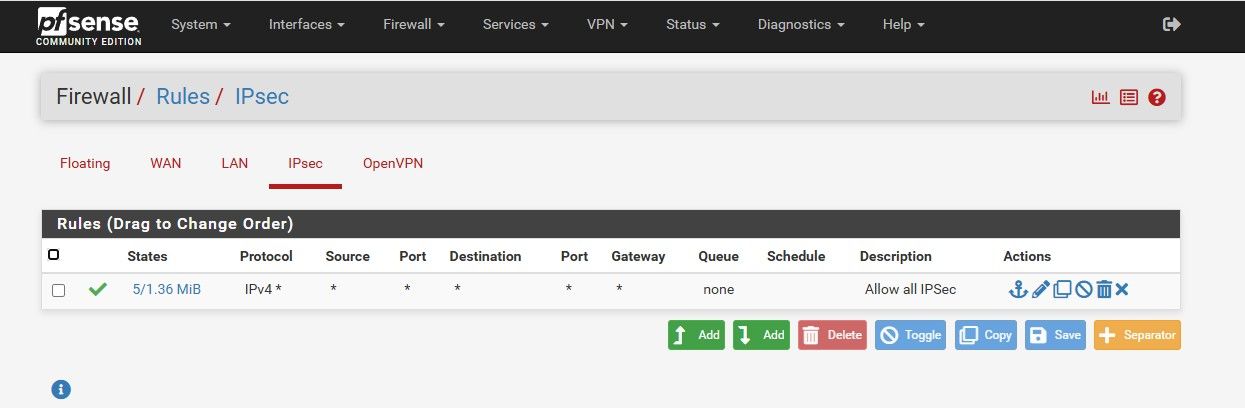Click the red help question mark icon
The height and width of the screenshot is (408, 1245).
click(1157, 97)
